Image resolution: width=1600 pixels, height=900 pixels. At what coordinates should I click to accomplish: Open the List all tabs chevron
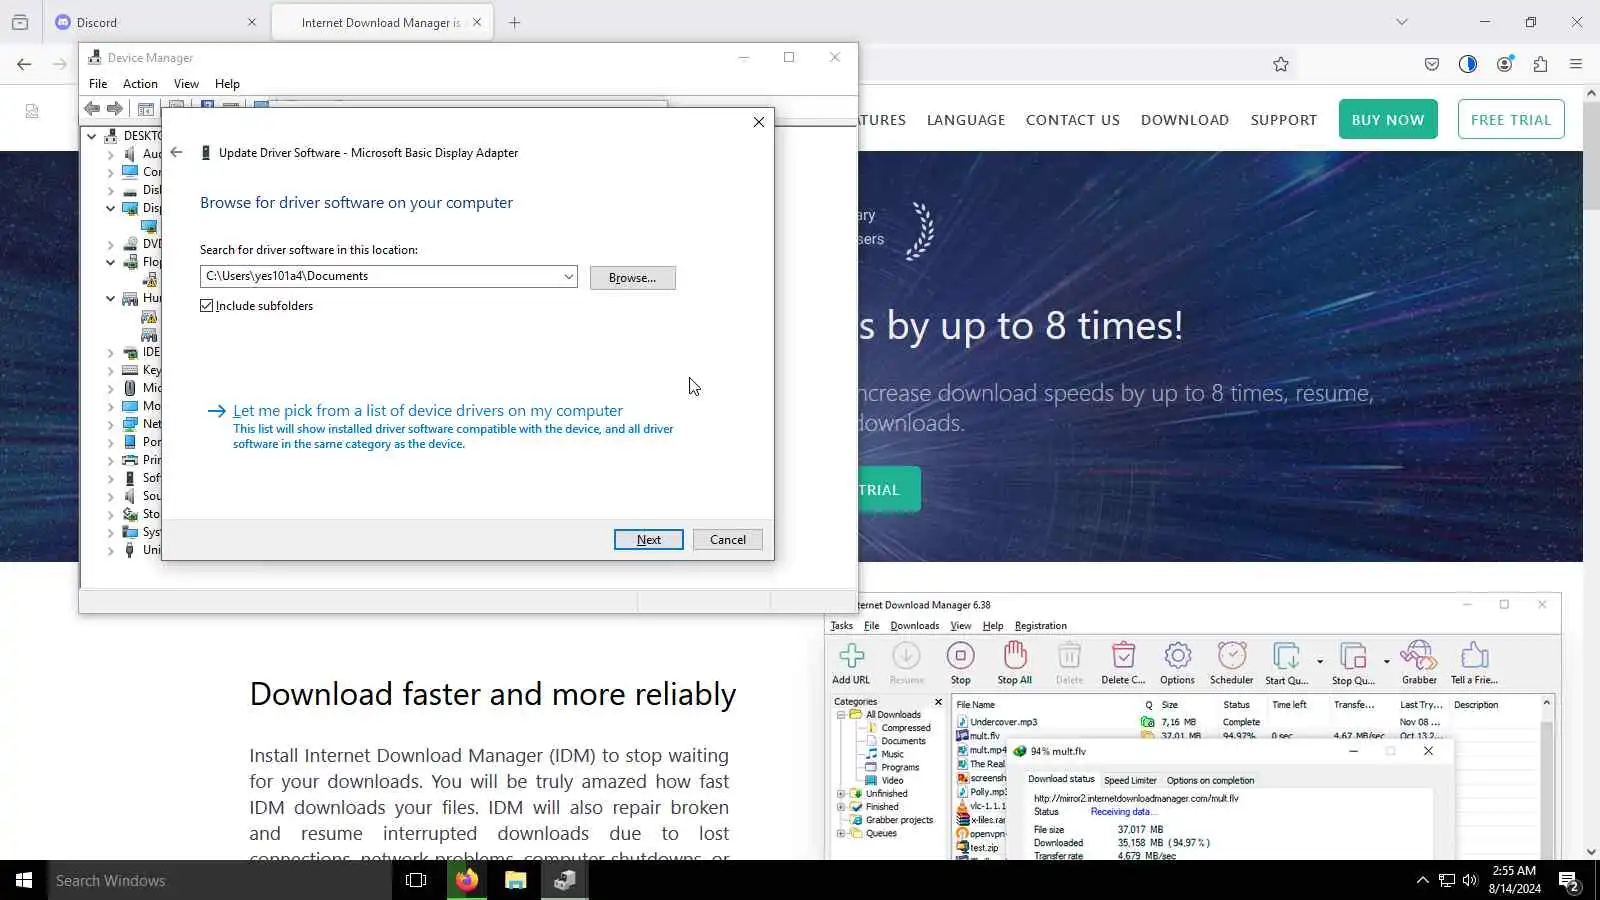pyautogui.click(x=1402, y=22)
